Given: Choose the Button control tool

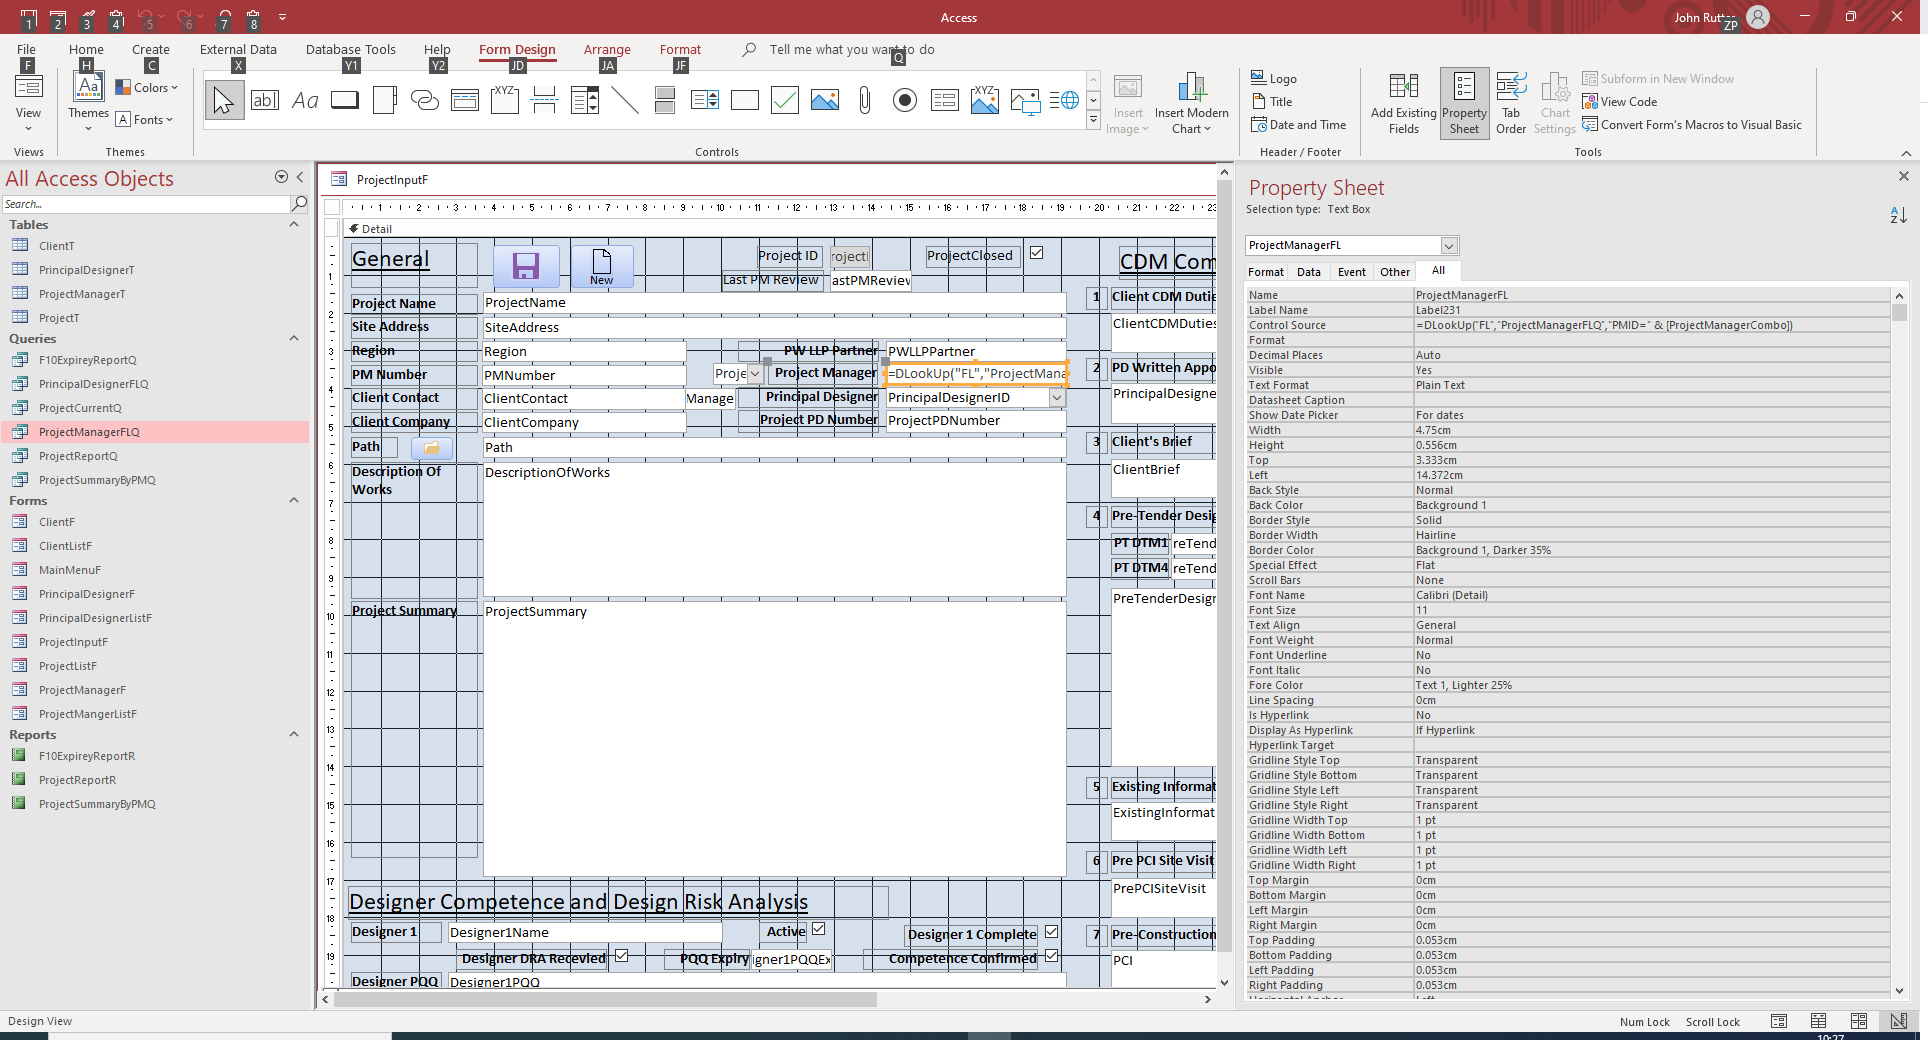Looking at the screenshot, I should pyautogui.click(x=345, y=100).
